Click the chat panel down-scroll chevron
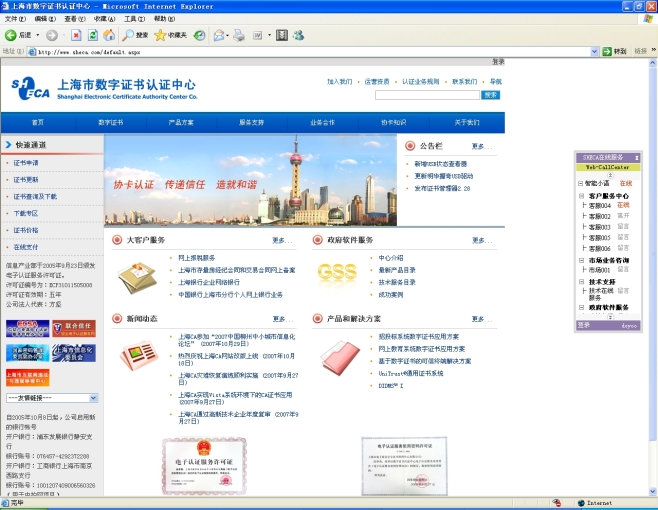Viewport: 658px width, 510px height. [x=611, y=317]
